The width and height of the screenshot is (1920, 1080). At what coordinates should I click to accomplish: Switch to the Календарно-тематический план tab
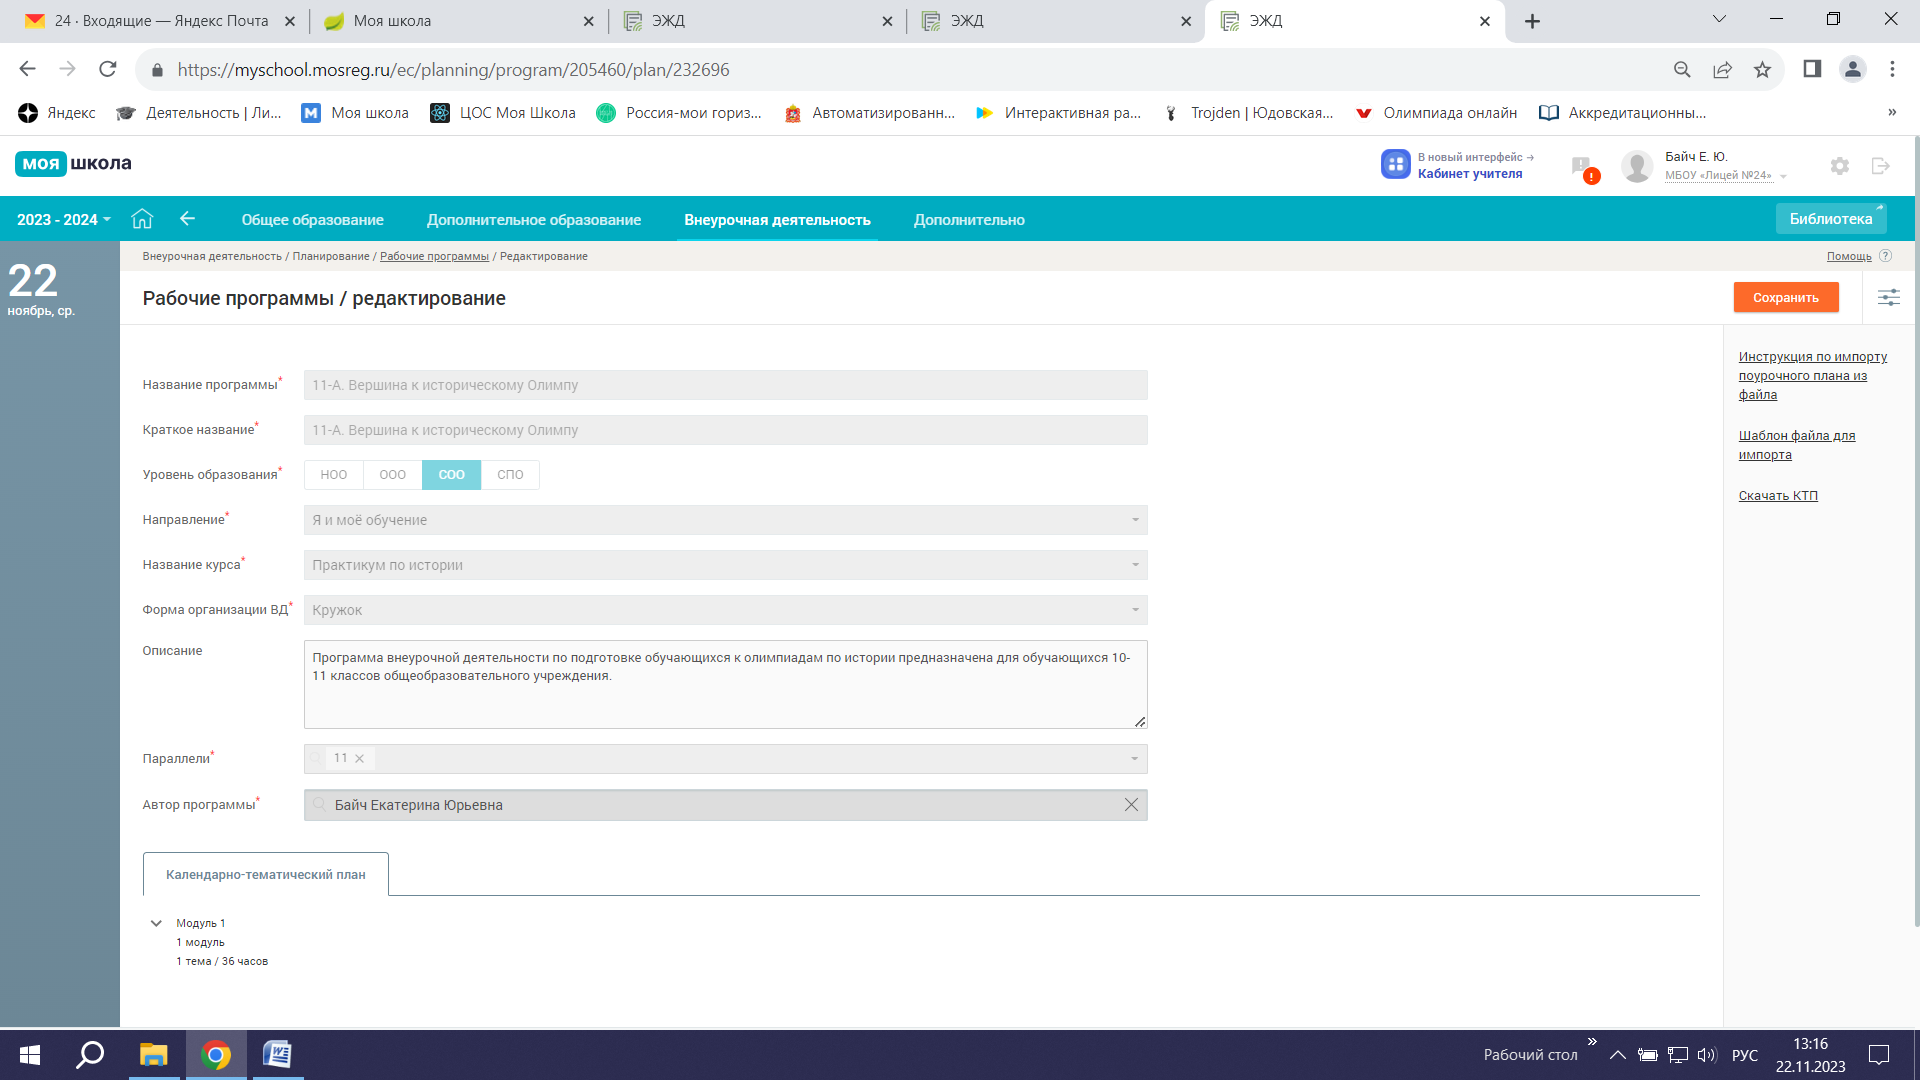click(x=266, y=874)
